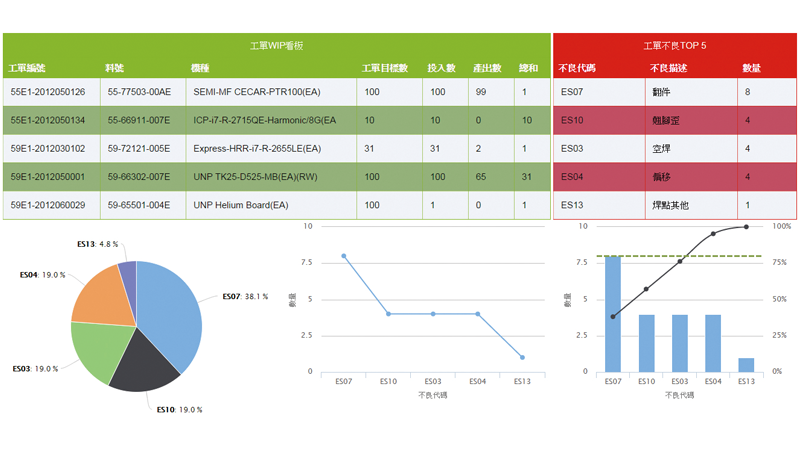Click the 料號 column header
This screenshot has height=450, width=800.
[115, 68]
